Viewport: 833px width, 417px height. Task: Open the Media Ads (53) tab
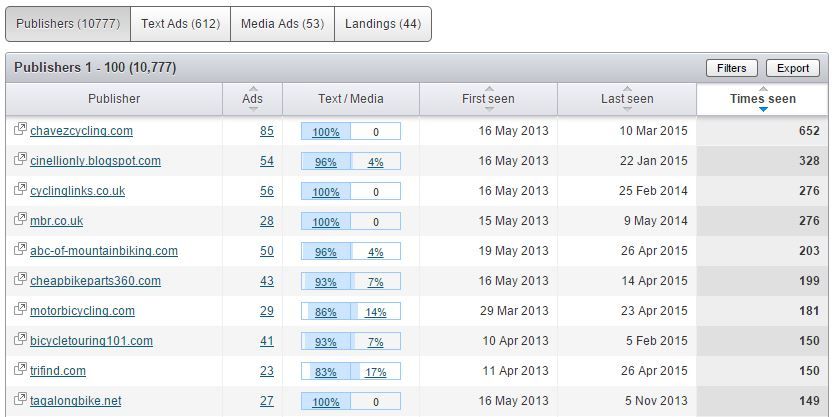tap(282, 24)
